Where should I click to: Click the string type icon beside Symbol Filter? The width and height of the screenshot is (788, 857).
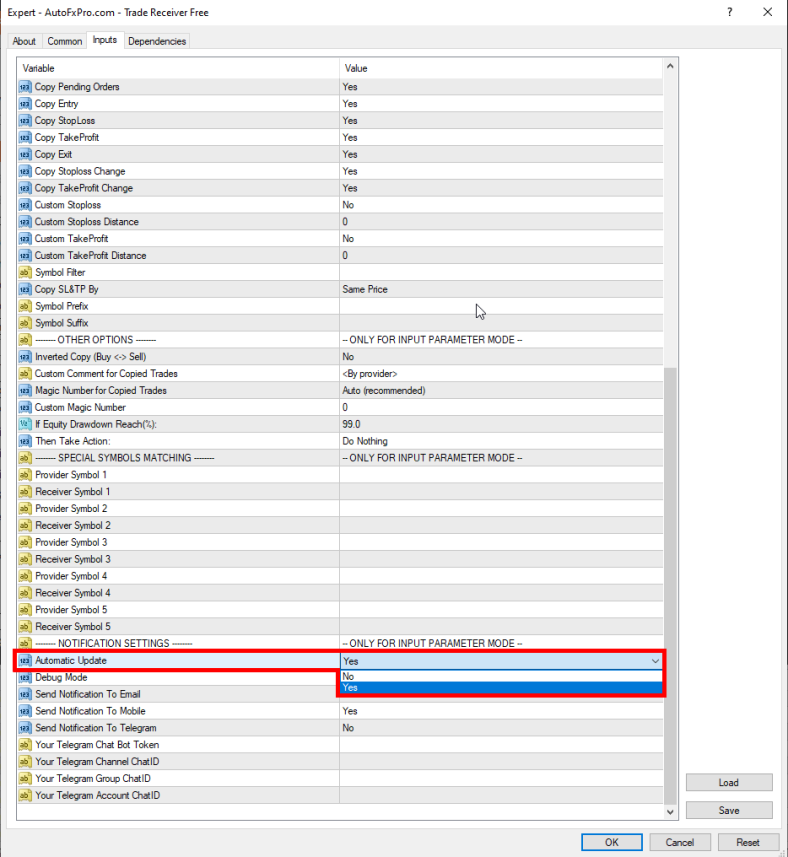(x=25, y=272)
